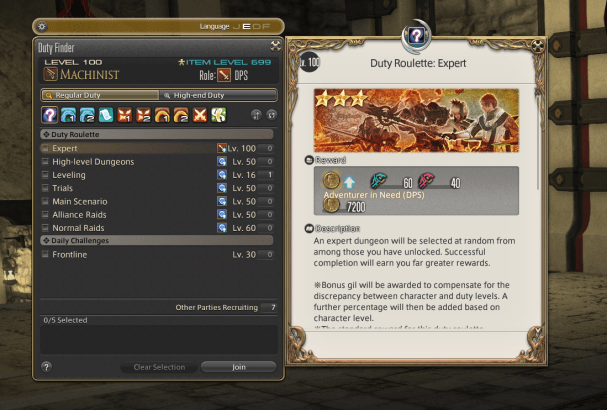
Task: Open the help question mark icon
Action: [x=46, y=367]
